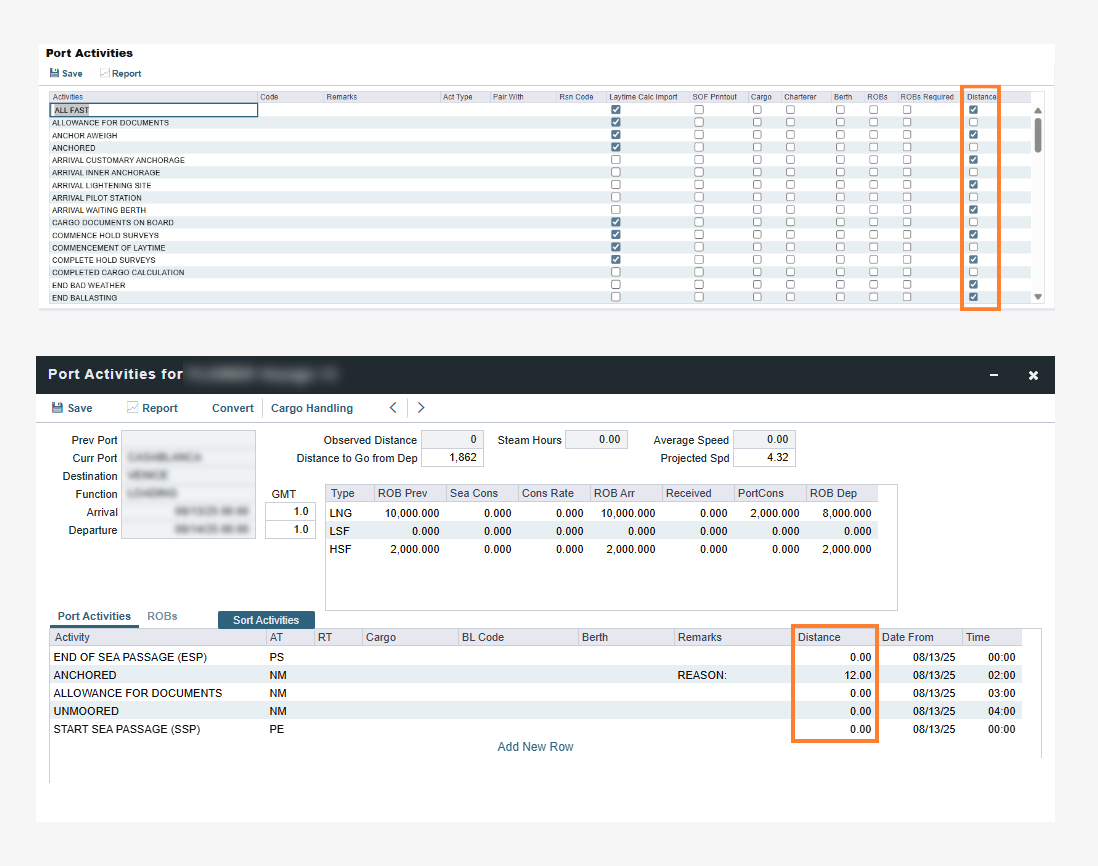Enable Distance for ALLOWANCE FOR DOCUMENTS
This screenshot has width=1098, height=866.
[x=973, y=122]
